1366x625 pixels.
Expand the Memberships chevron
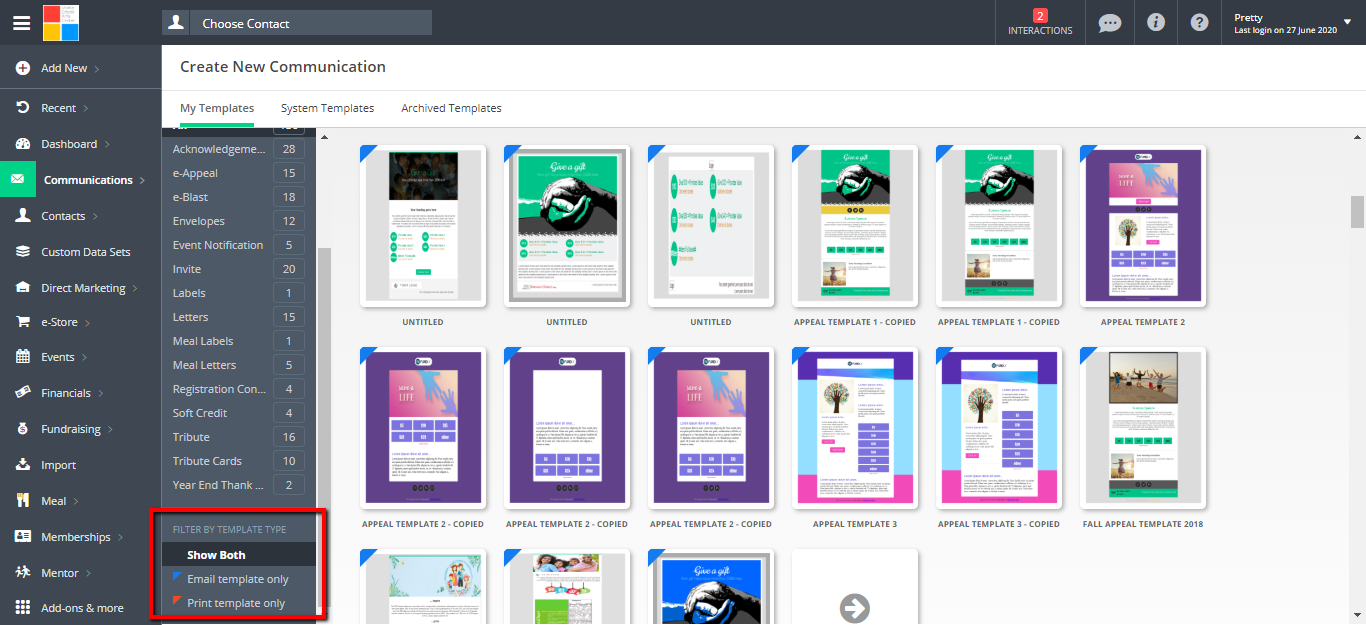pos(120,538)
